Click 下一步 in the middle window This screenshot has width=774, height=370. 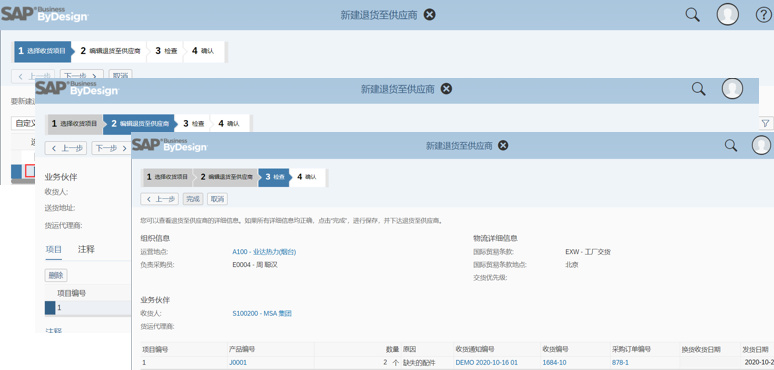(111, 148)
